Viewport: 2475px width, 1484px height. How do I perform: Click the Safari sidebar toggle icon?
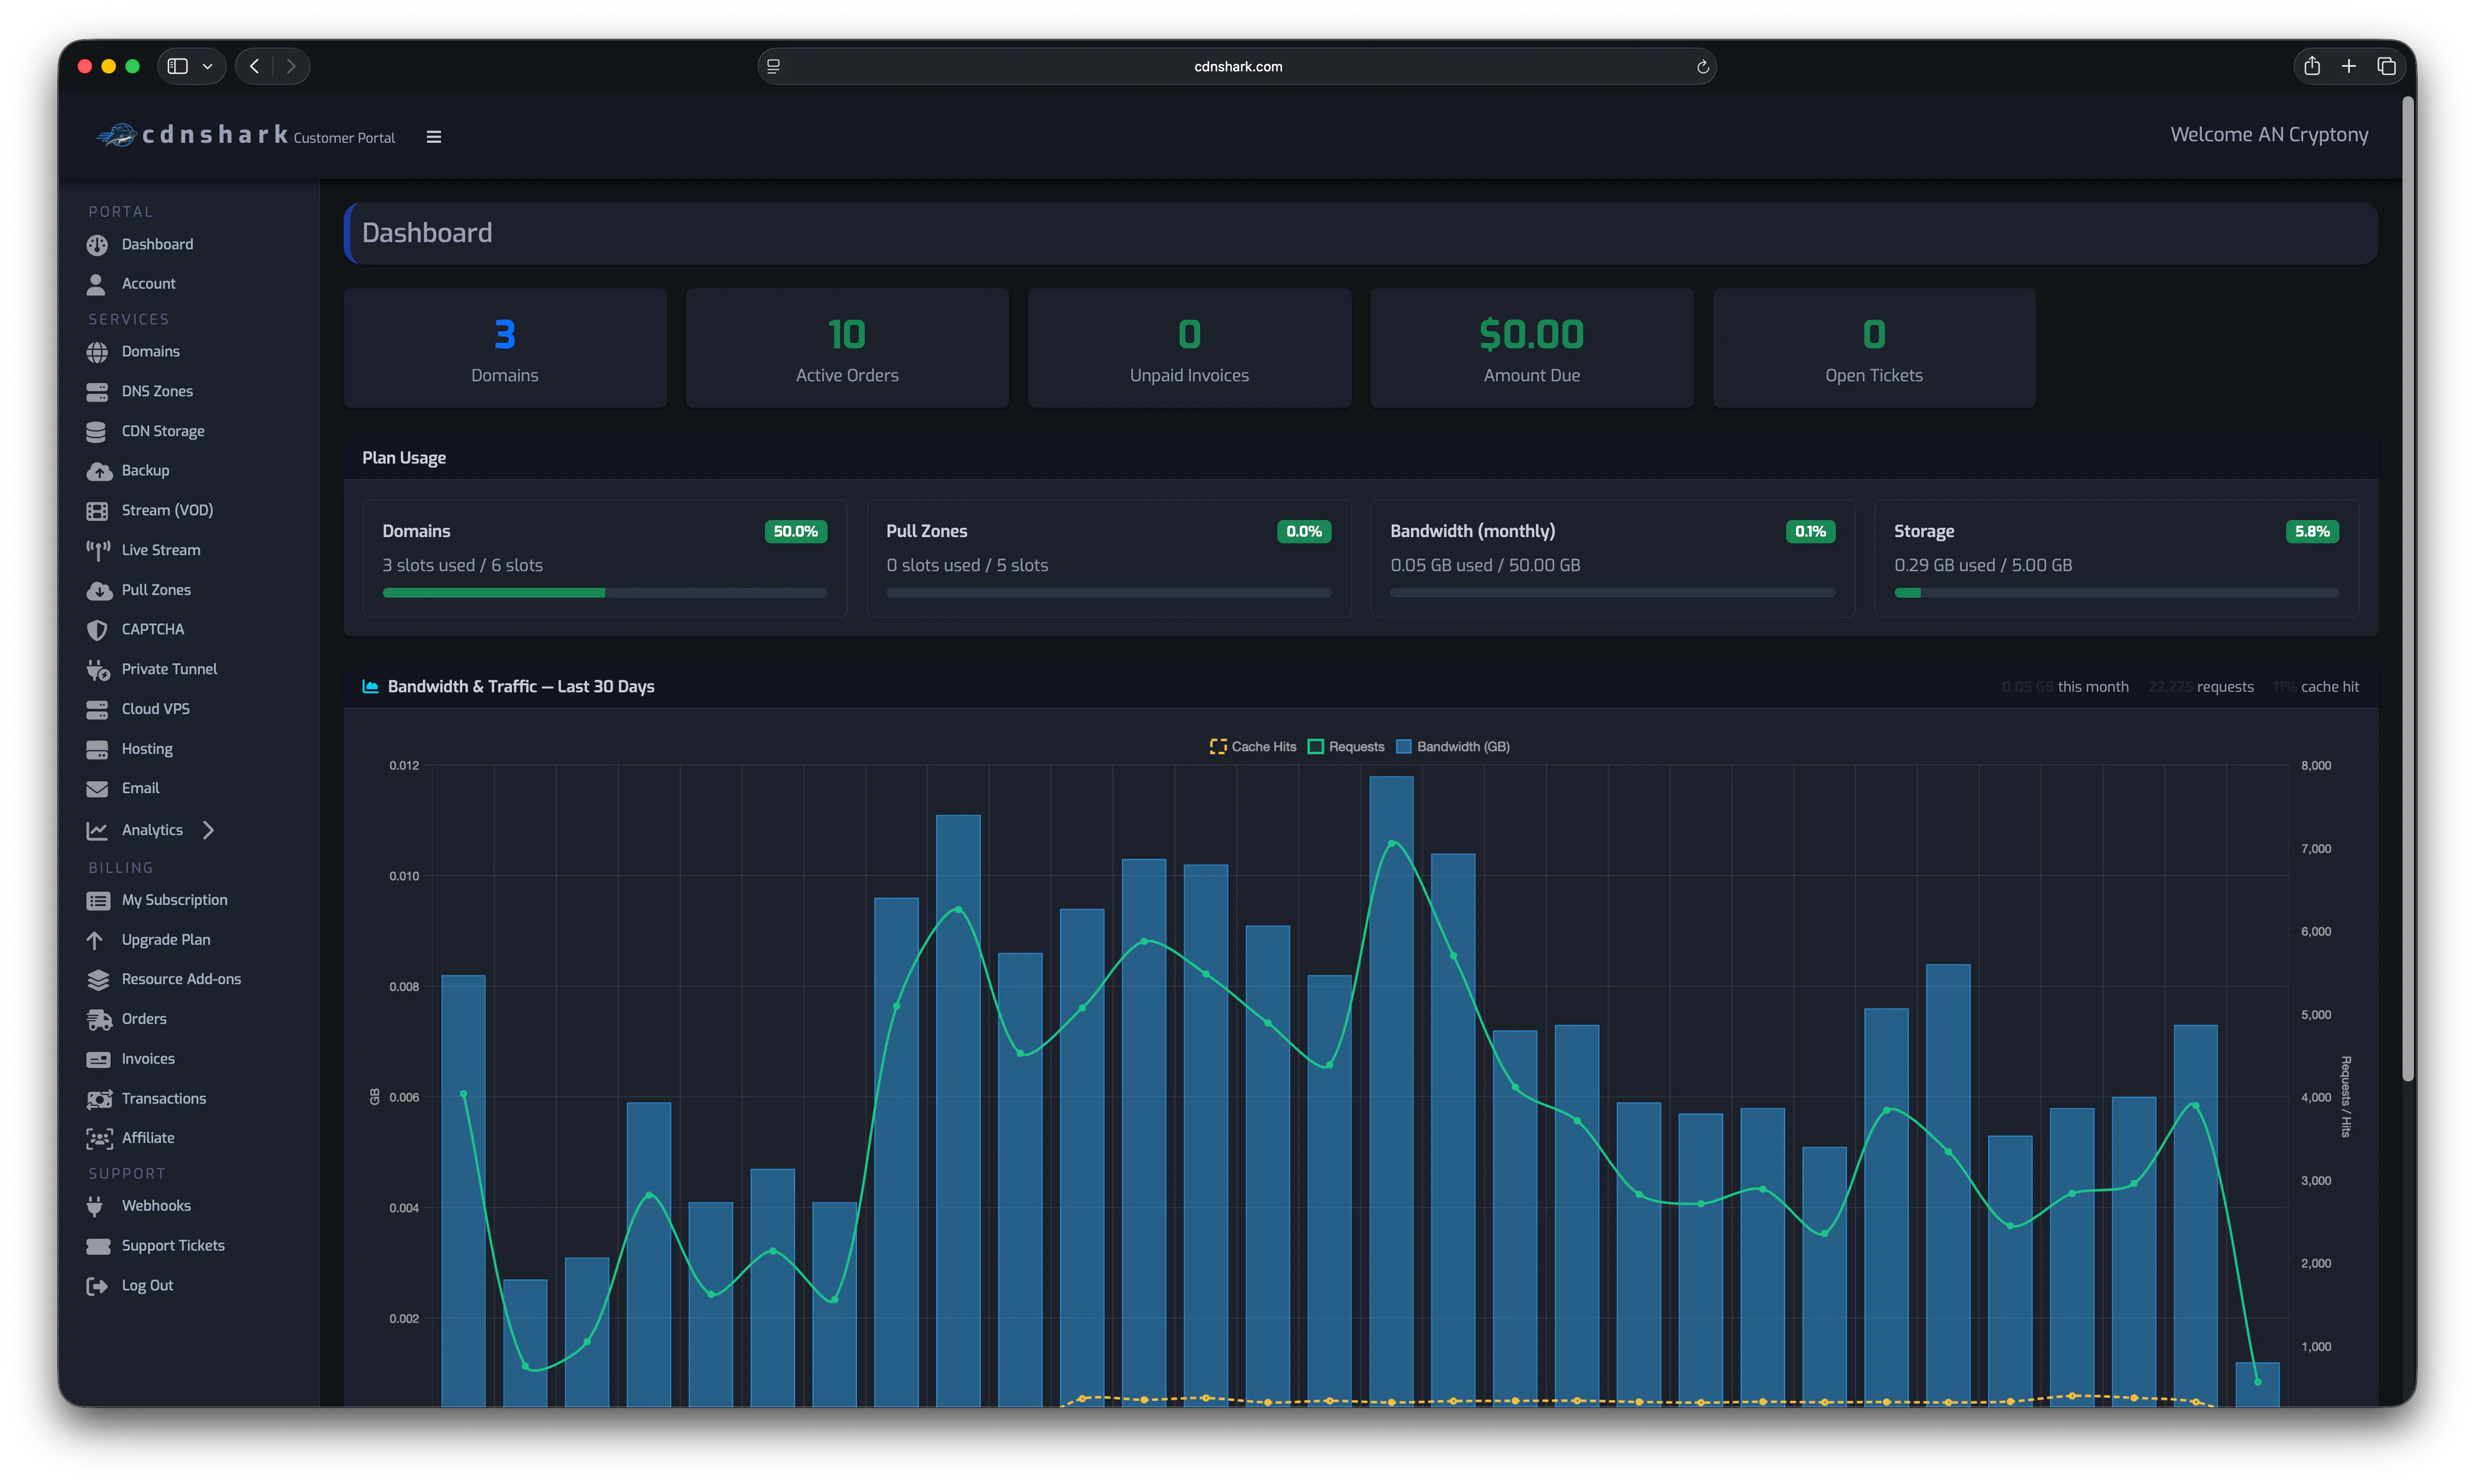[178, 66]
